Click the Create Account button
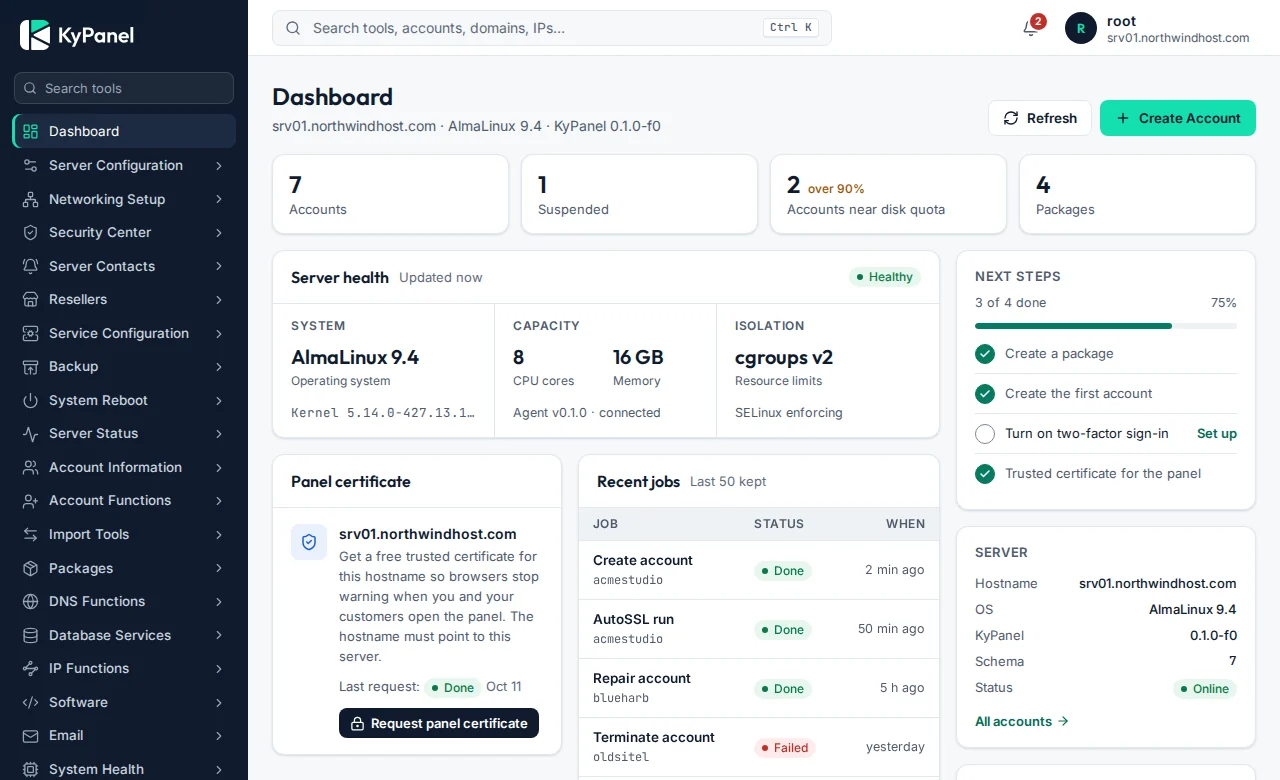 1178,118
